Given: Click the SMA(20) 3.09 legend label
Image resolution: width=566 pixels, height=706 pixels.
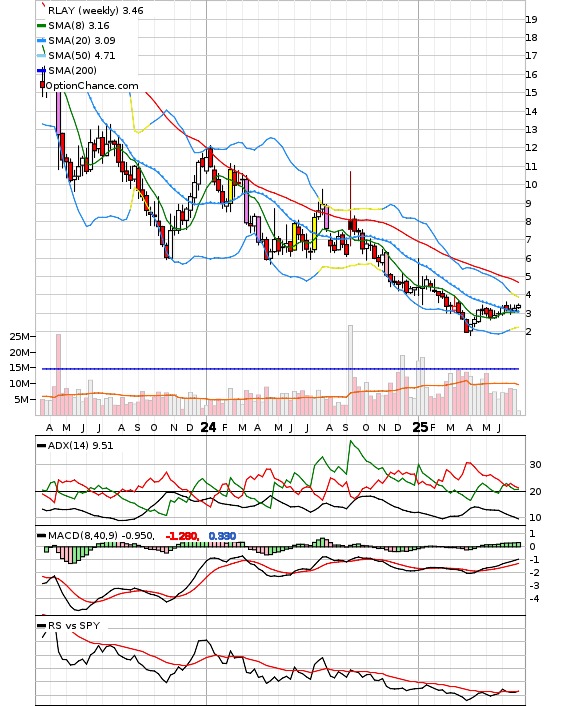Looking at the screenshot, I should [x=82, y=41].
